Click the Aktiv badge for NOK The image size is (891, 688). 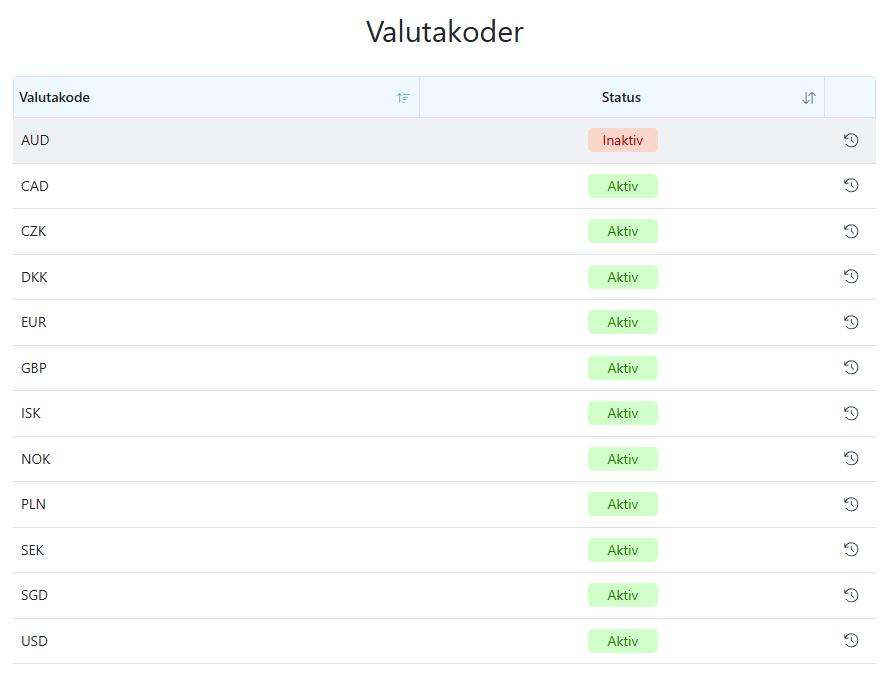pyautogui.click(x=623, y=458)
